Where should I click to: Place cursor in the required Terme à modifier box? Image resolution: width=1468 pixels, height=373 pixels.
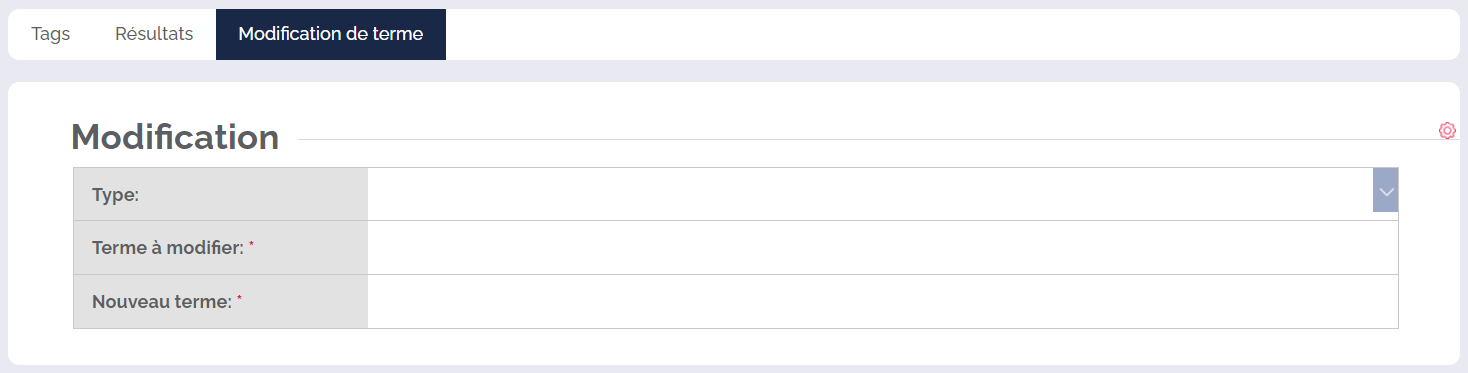coord(882,248)
